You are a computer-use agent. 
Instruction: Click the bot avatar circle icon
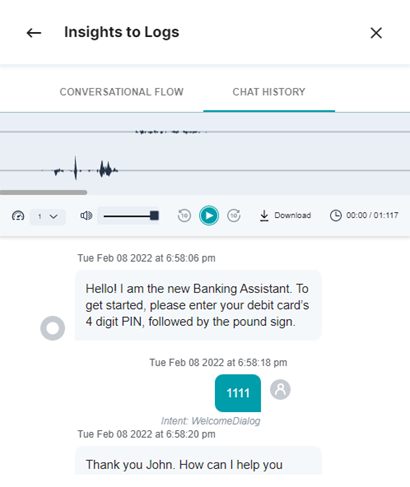[x=53, y=328]
